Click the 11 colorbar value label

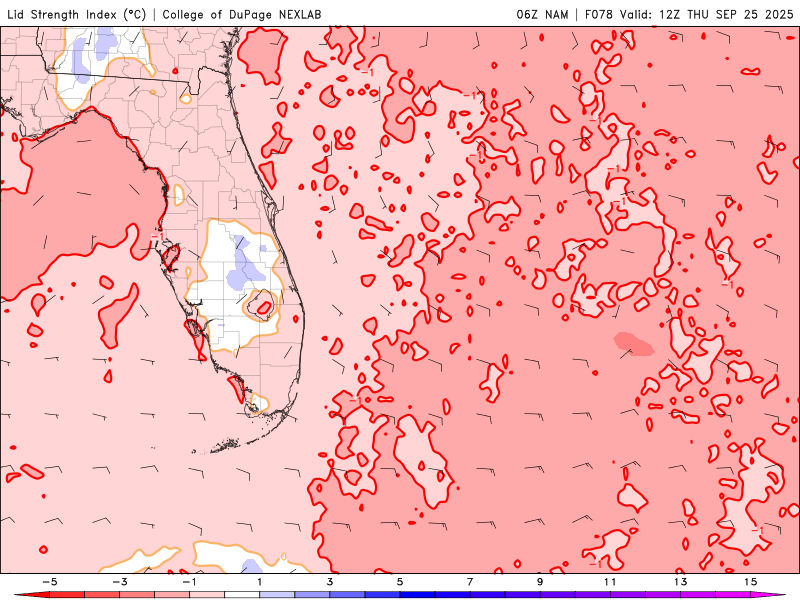[610, 582]
